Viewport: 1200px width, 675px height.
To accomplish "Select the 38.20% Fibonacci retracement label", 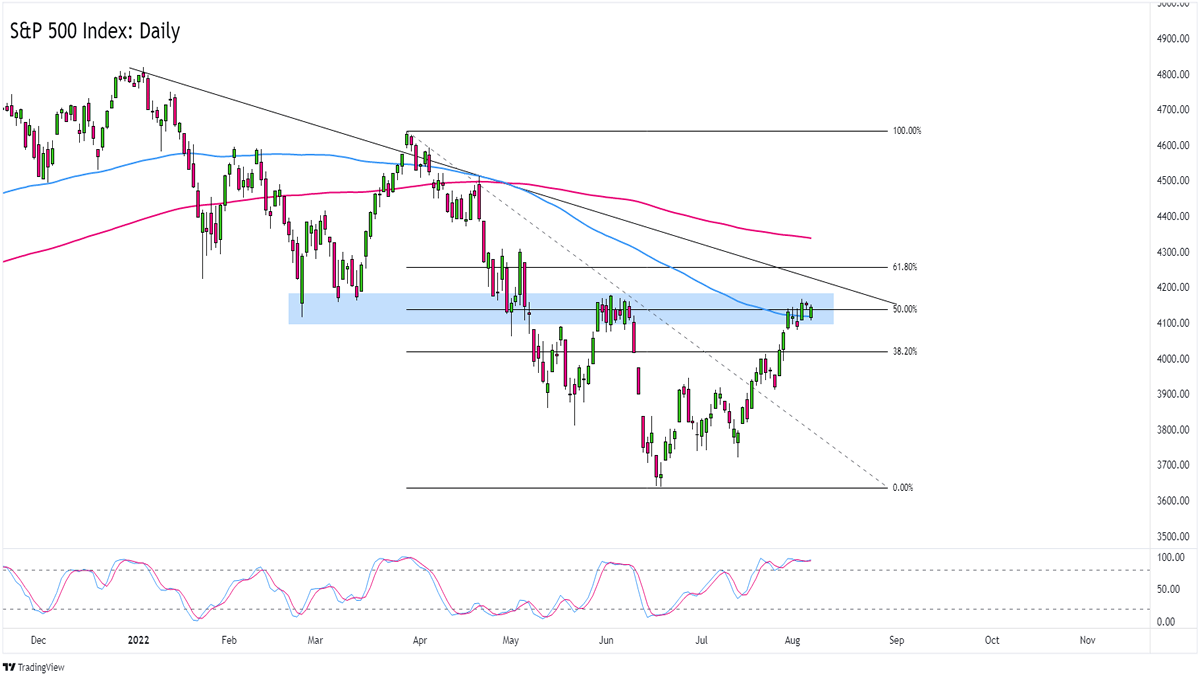I will coord(904,352).
